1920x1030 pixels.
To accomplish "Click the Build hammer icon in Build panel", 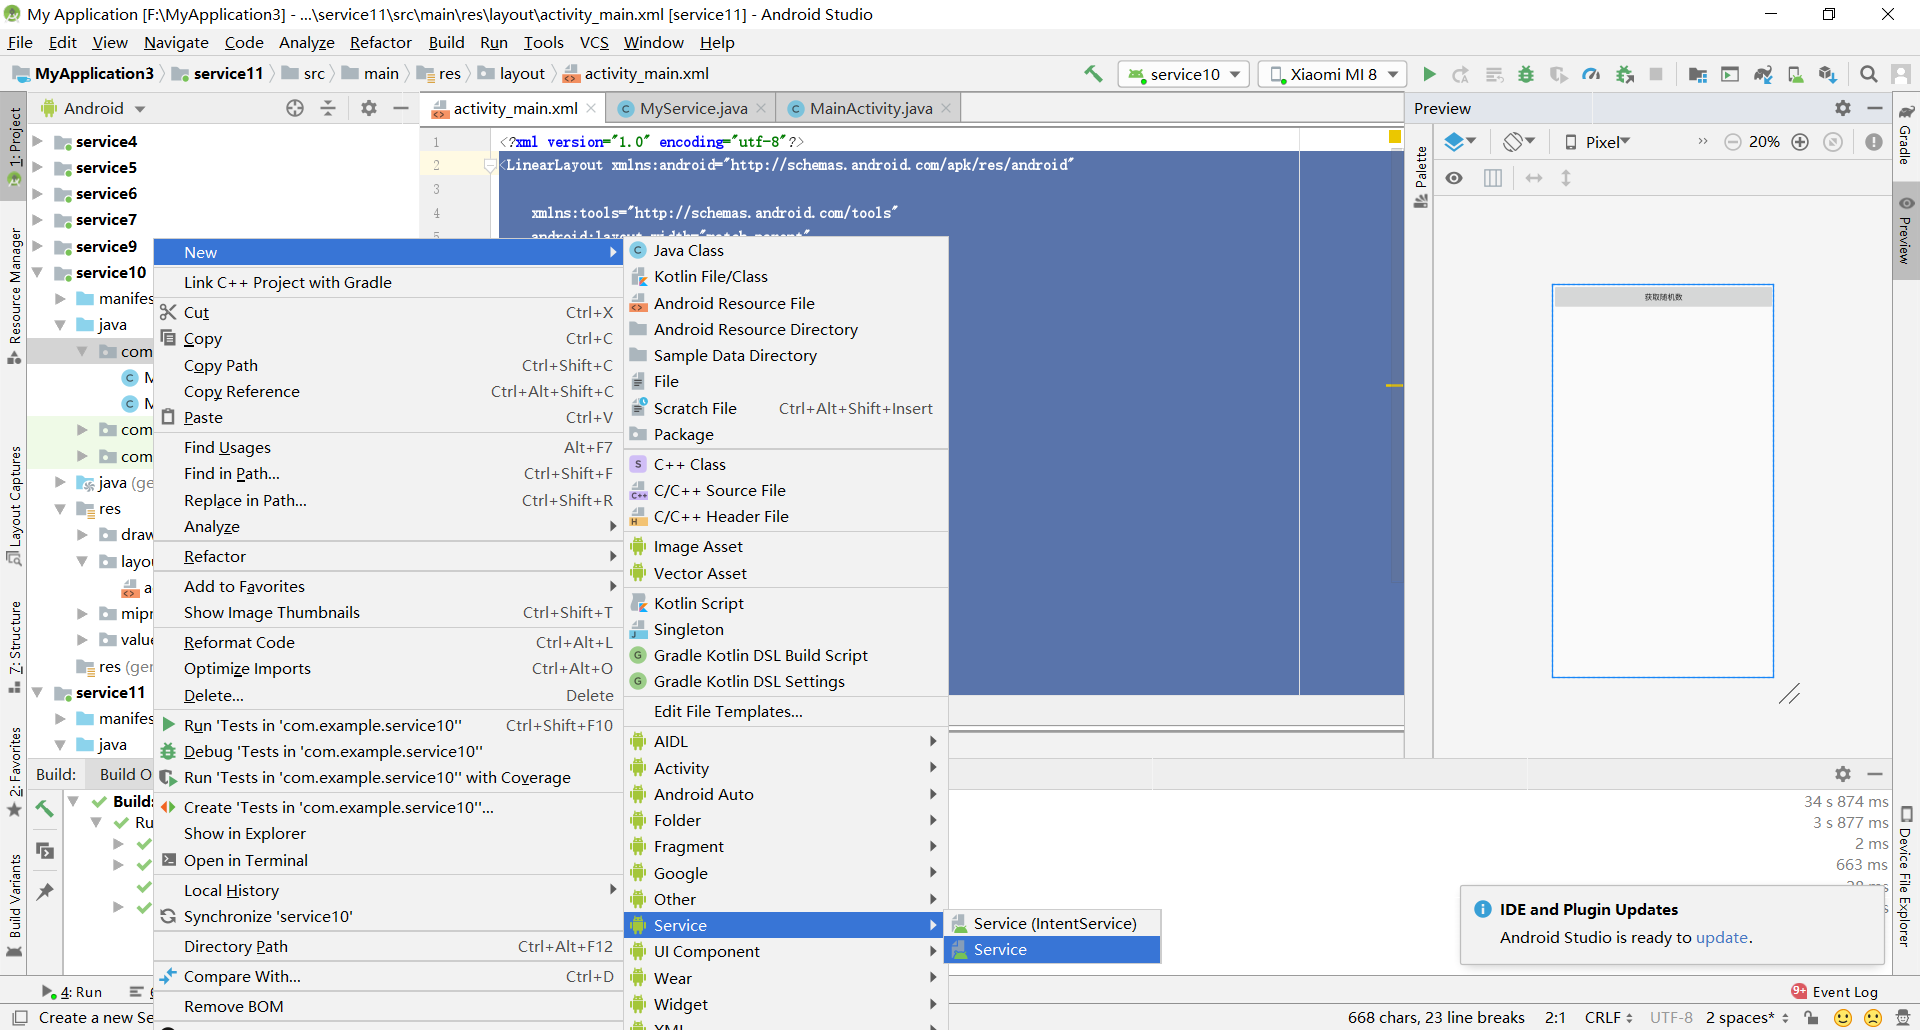I will [45, 809].
